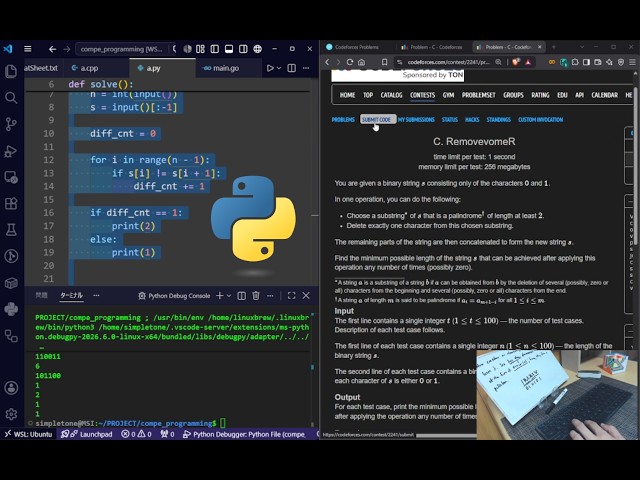Click the forwarded ports status bar item
This screenshot has height=480, width=640.
167,434
